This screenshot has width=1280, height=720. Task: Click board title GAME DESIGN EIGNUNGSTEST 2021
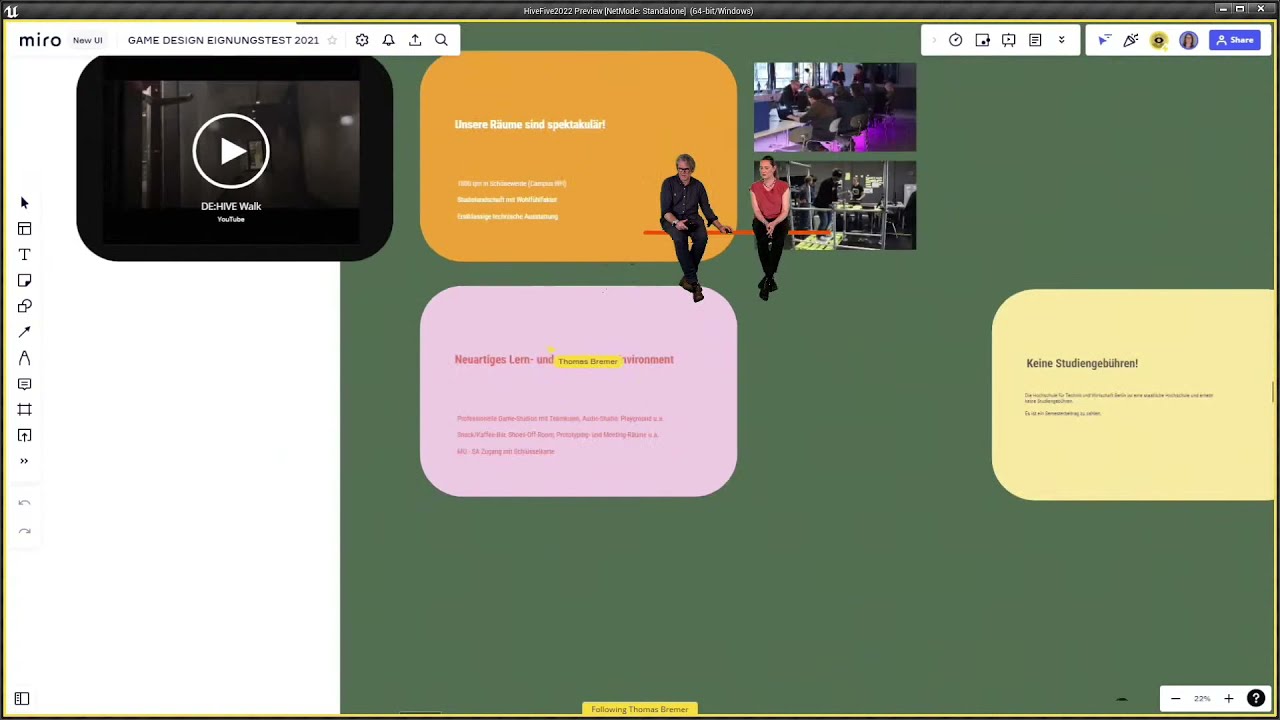pyautogui.click(x=223, y=40)
